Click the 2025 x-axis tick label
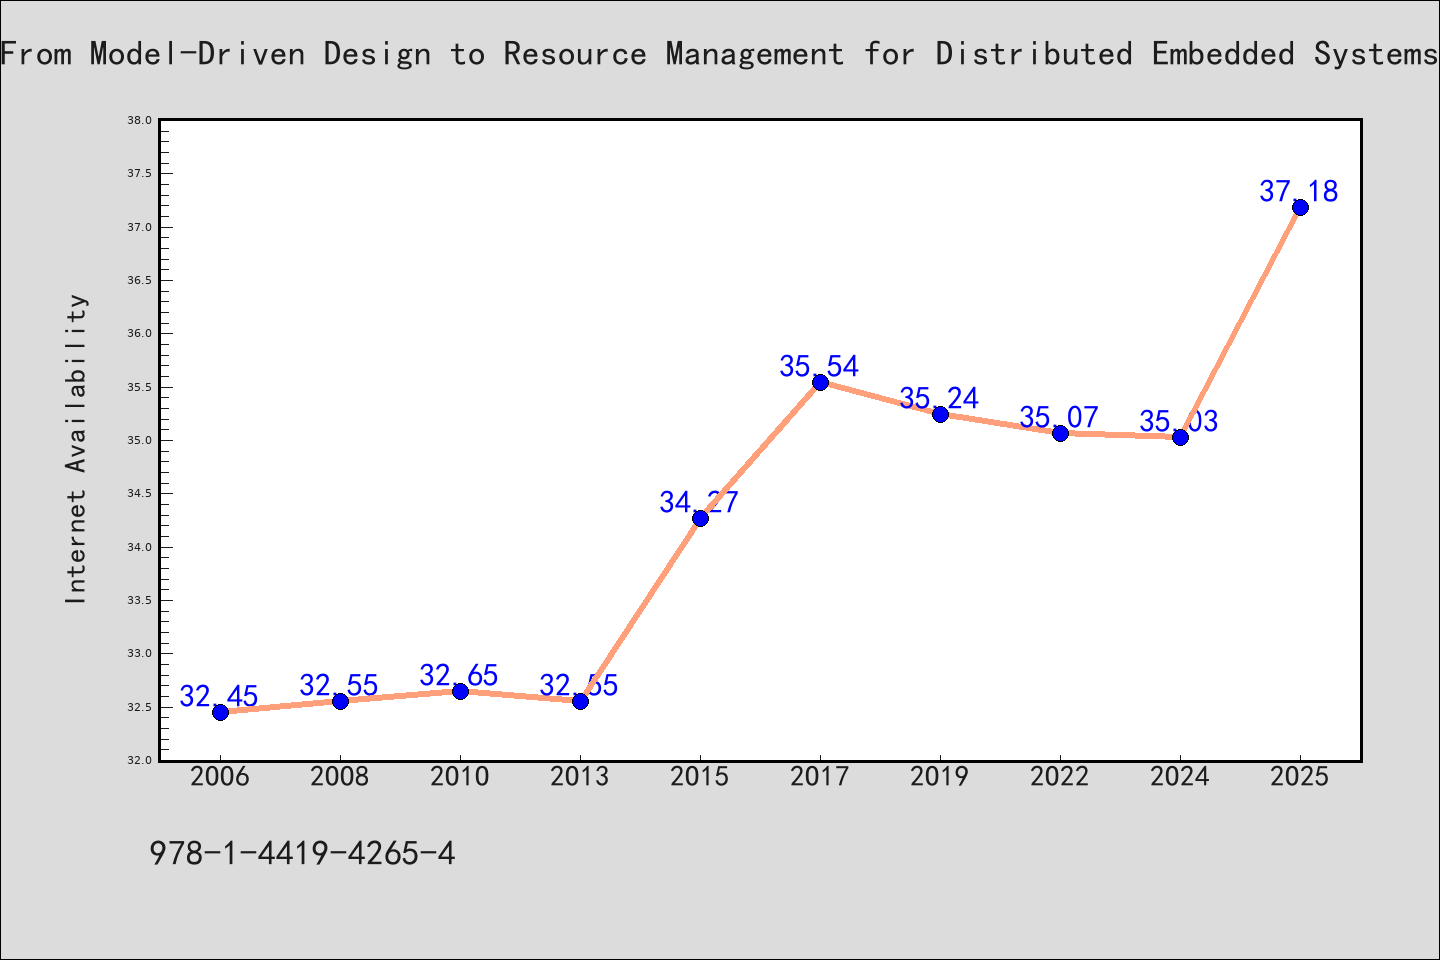Screen dimensions: 1440x960 point(1300,777)
